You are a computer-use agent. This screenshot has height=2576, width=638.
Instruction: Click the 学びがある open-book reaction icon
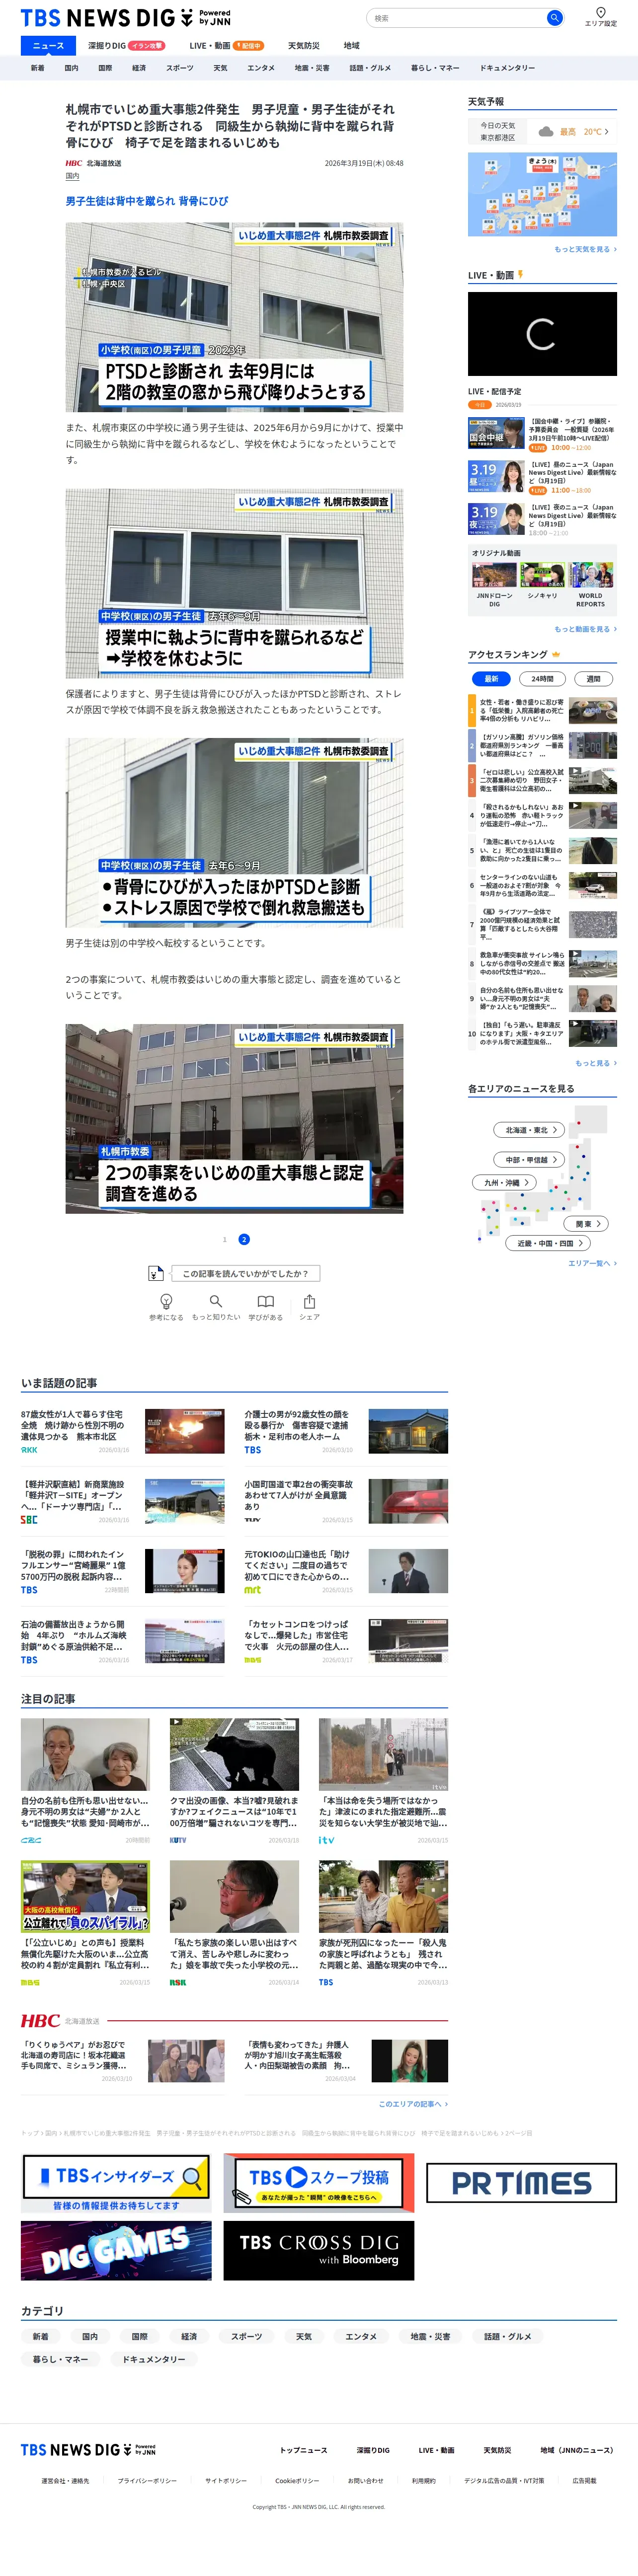(x=265, y=1301)
